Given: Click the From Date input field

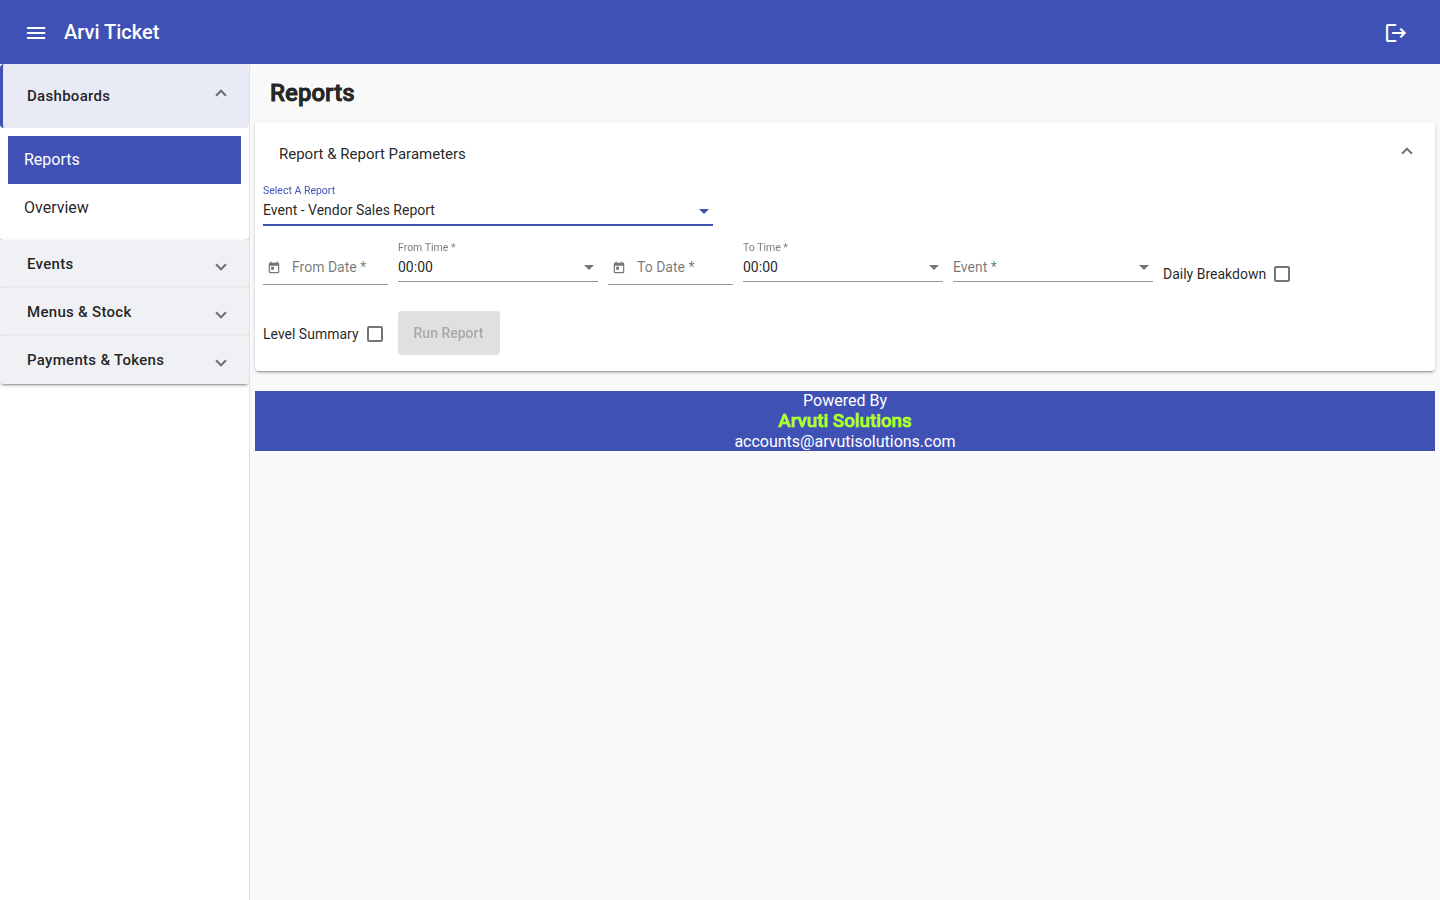Looking at the screenshot, I should (x=337, y=267).
